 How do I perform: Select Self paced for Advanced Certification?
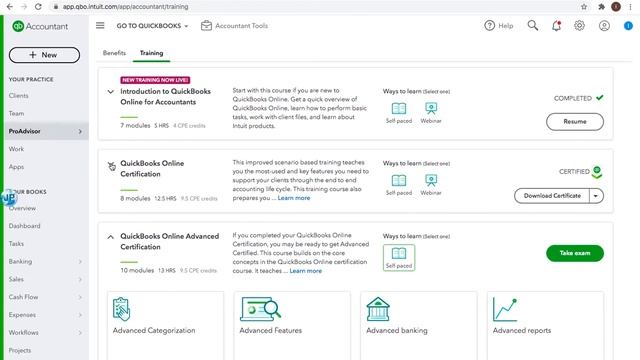399,258
